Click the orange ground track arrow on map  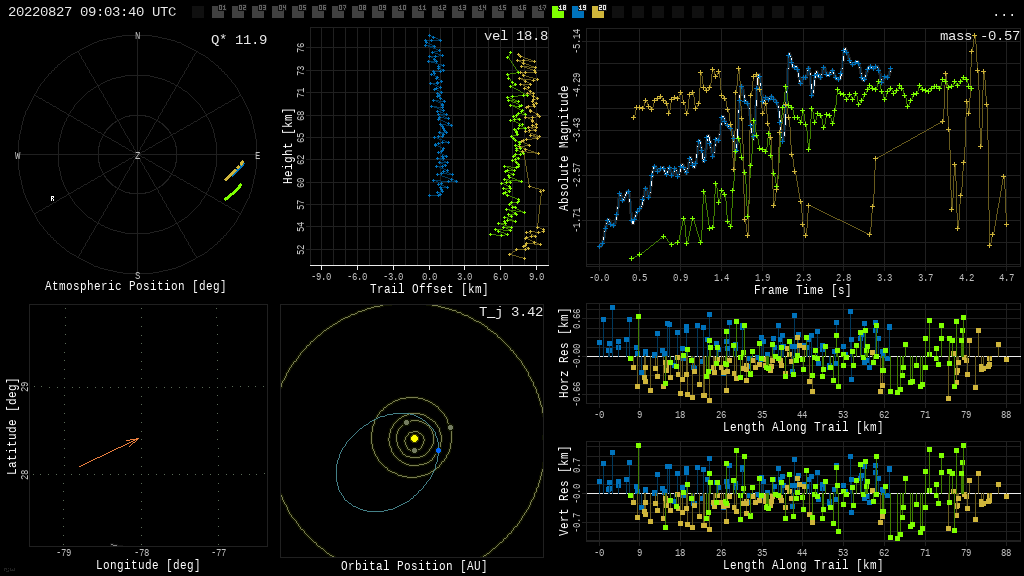point(108,452)
